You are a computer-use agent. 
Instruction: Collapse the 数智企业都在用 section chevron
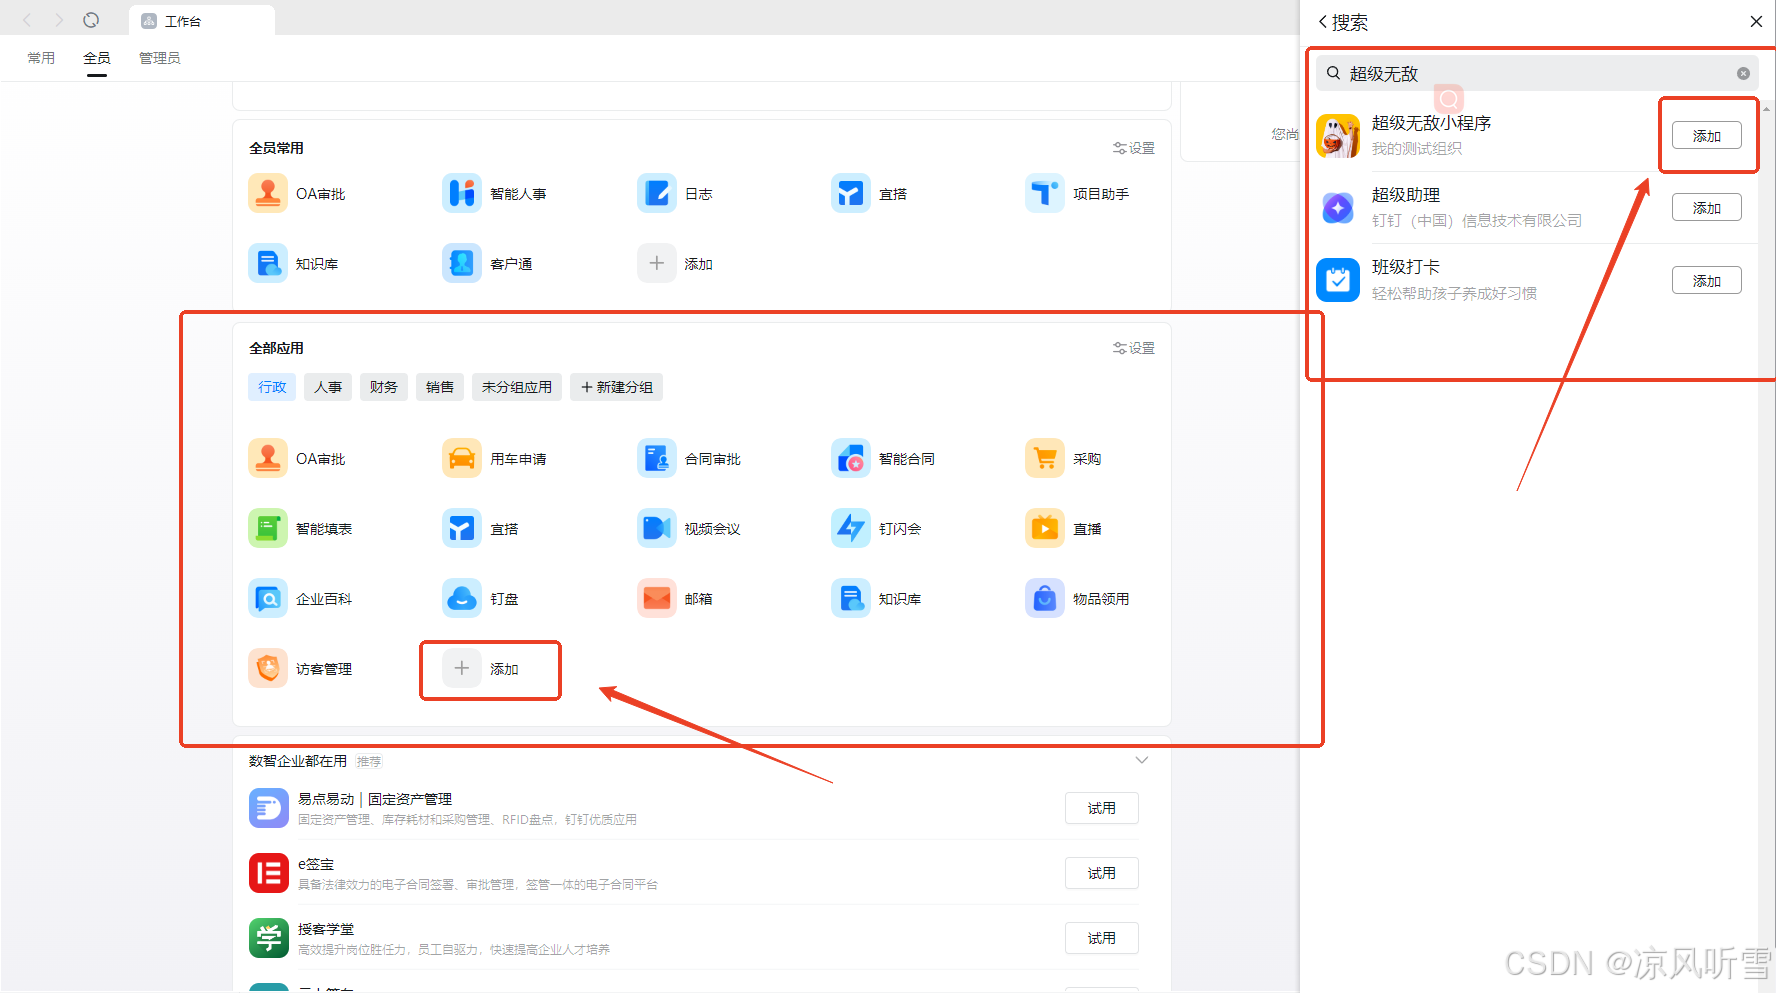1142,760
